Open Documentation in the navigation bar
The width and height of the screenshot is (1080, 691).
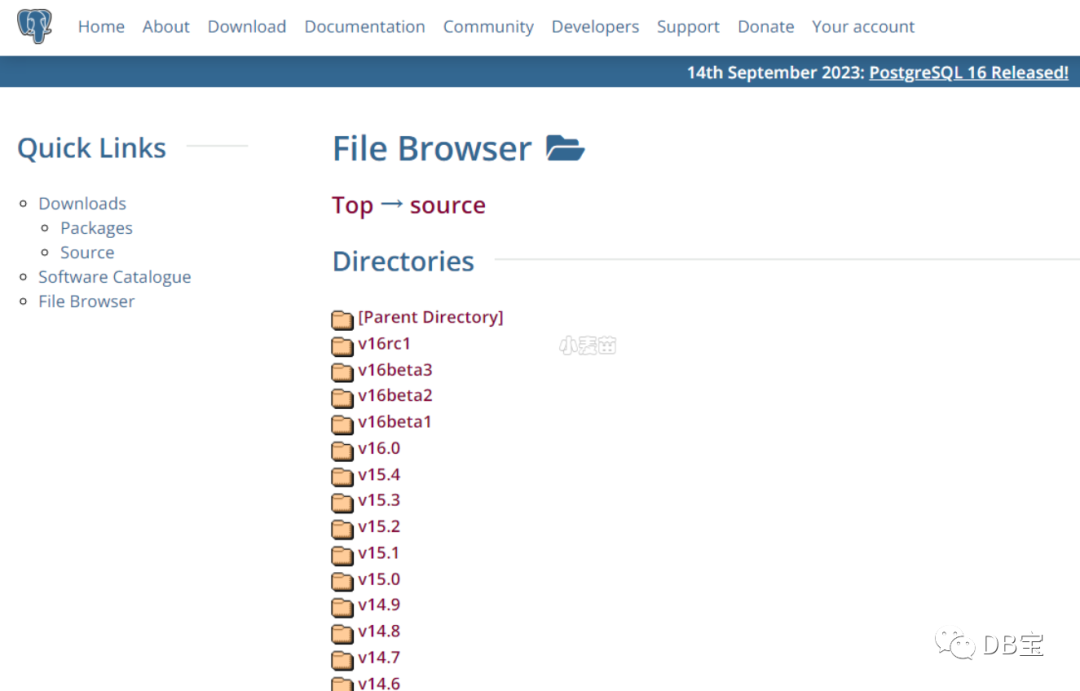coord(364,27)
